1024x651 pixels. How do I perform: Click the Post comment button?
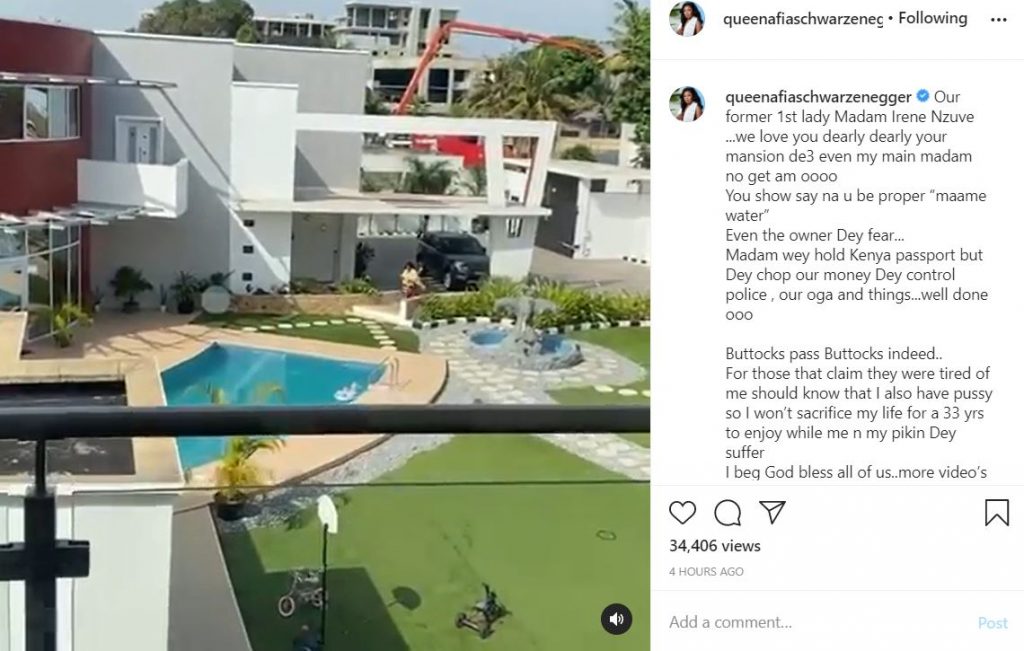[993, 623]
